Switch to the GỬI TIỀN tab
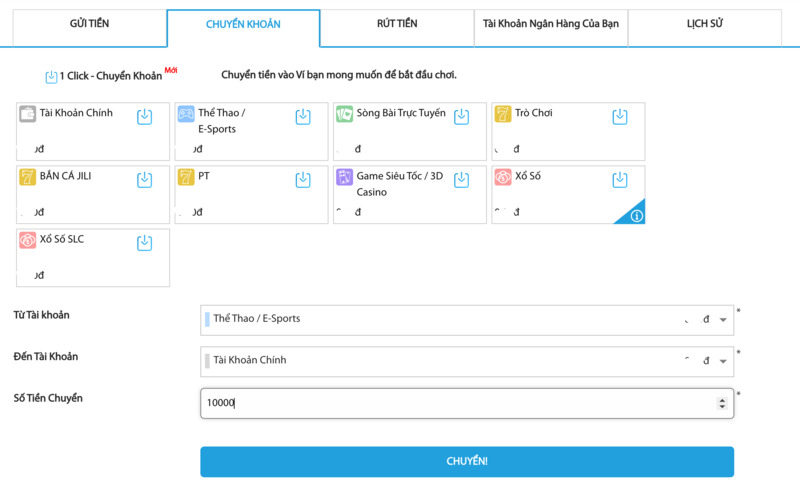The width and height of the screenshot is (800, 485). [90, 24]
